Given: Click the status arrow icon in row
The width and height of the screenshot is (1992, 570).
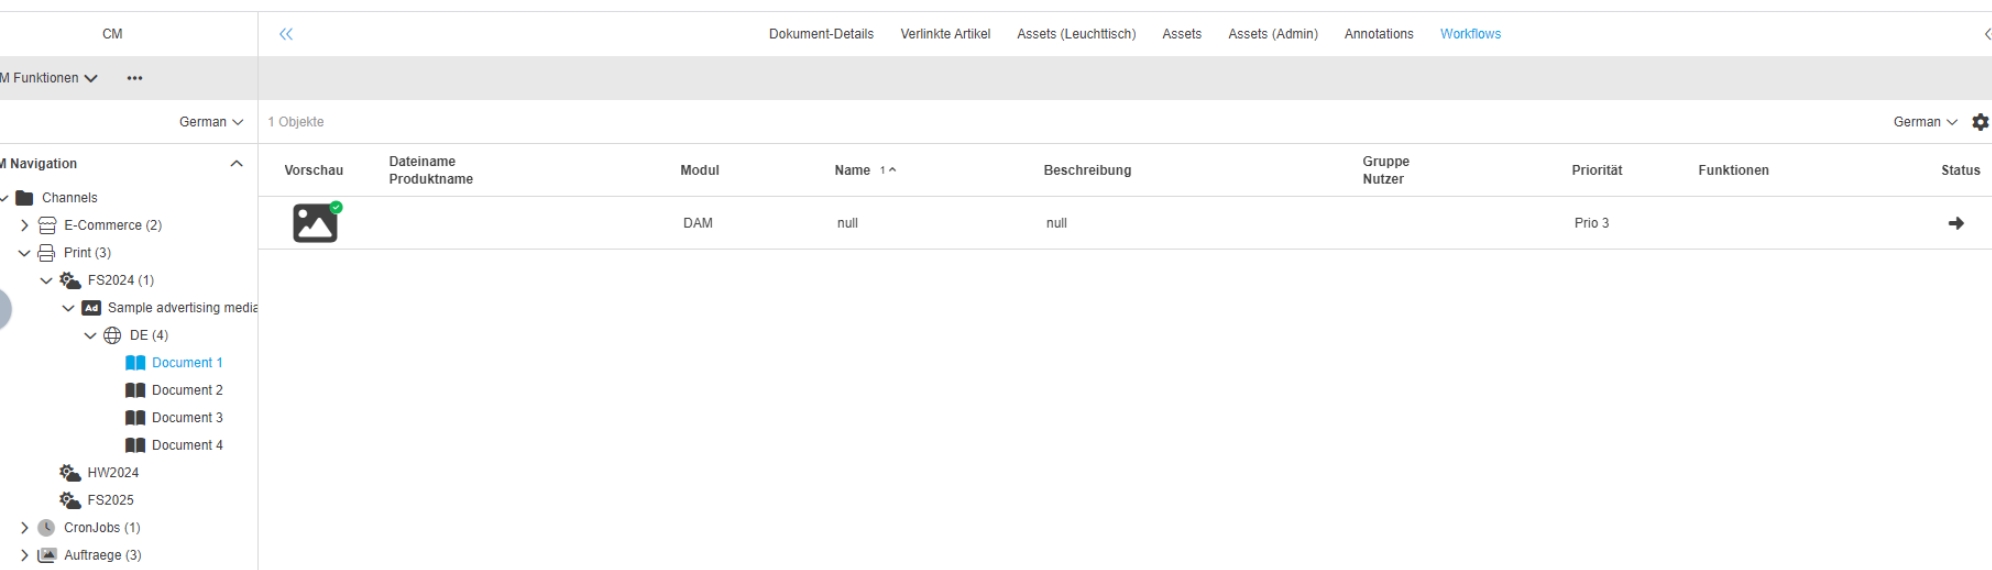Looking at the screenshot, I should [x=1955, y=223].
